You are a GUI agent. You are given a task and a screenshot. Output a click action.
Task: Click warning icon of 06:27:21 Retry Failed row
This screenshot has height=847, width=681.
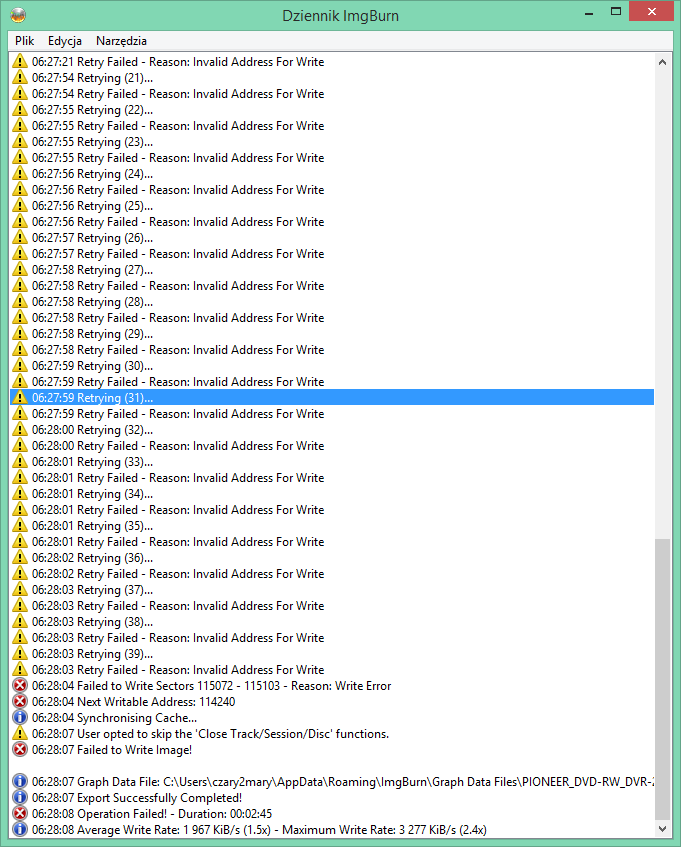[19, 62]
